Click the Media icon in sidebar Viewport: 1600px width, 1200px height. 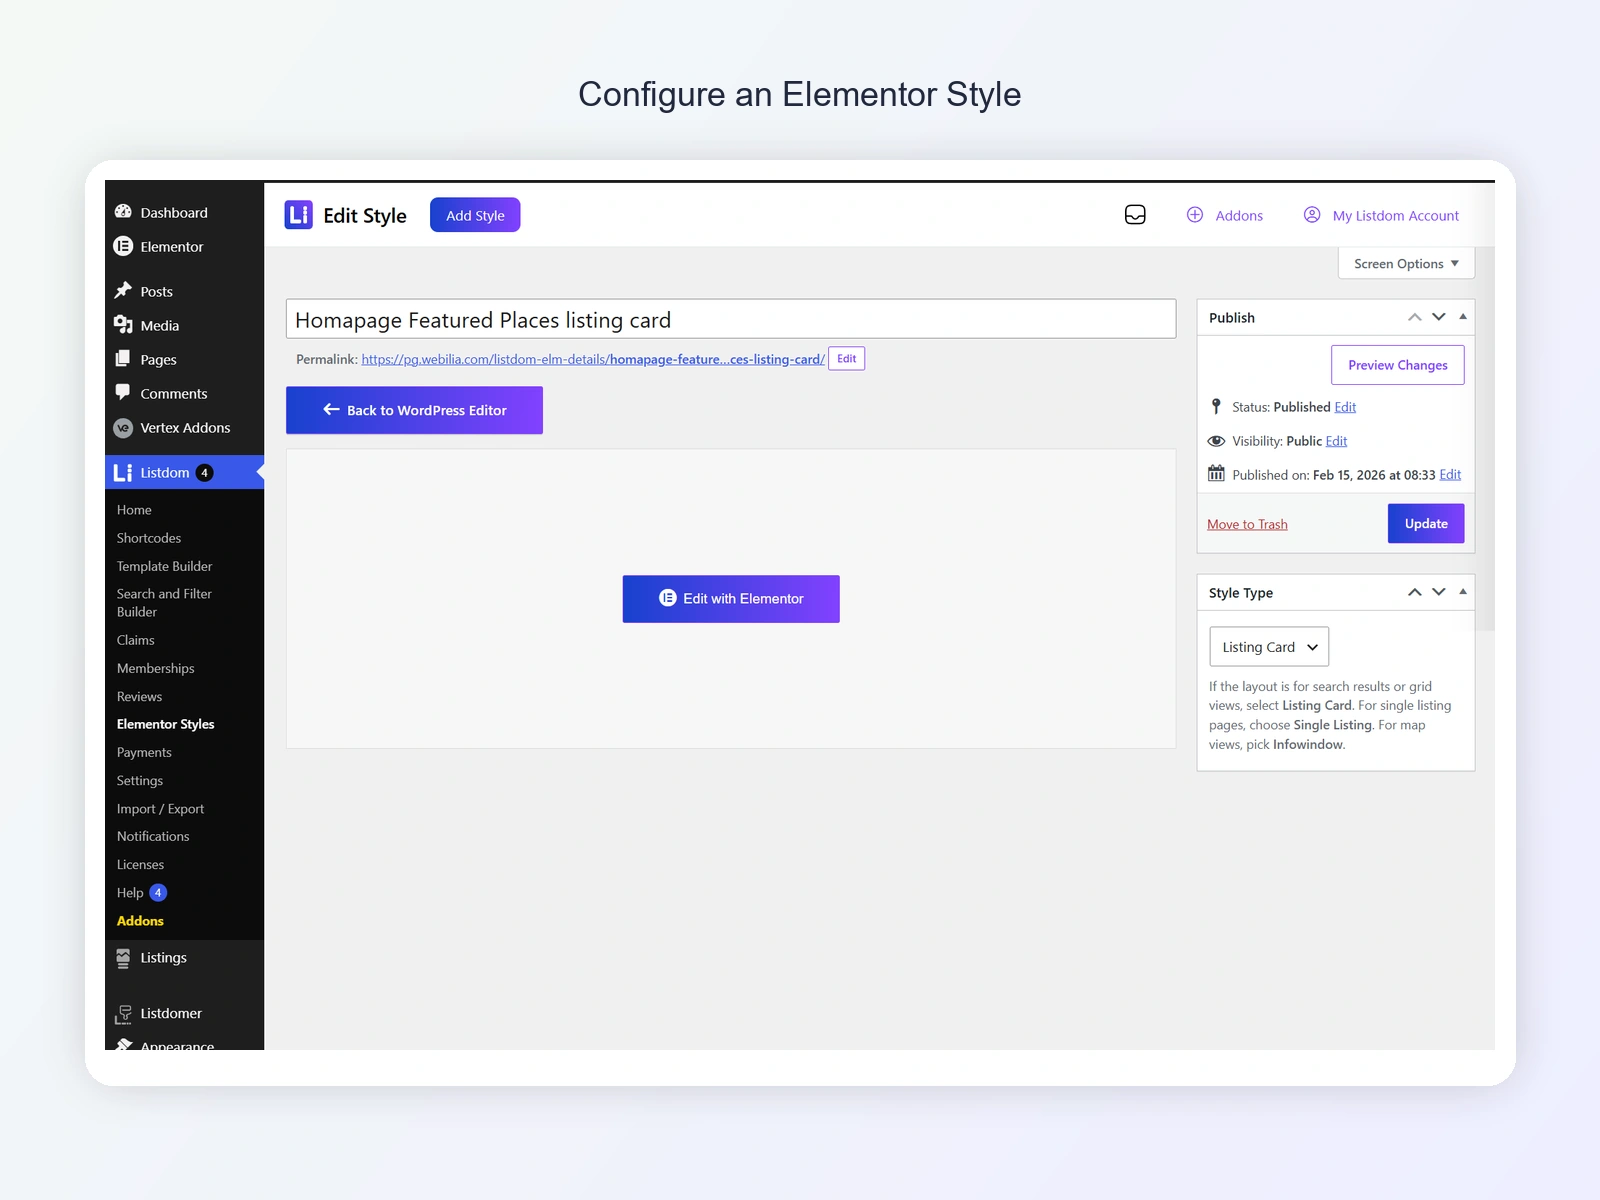[x=123, y=325]
